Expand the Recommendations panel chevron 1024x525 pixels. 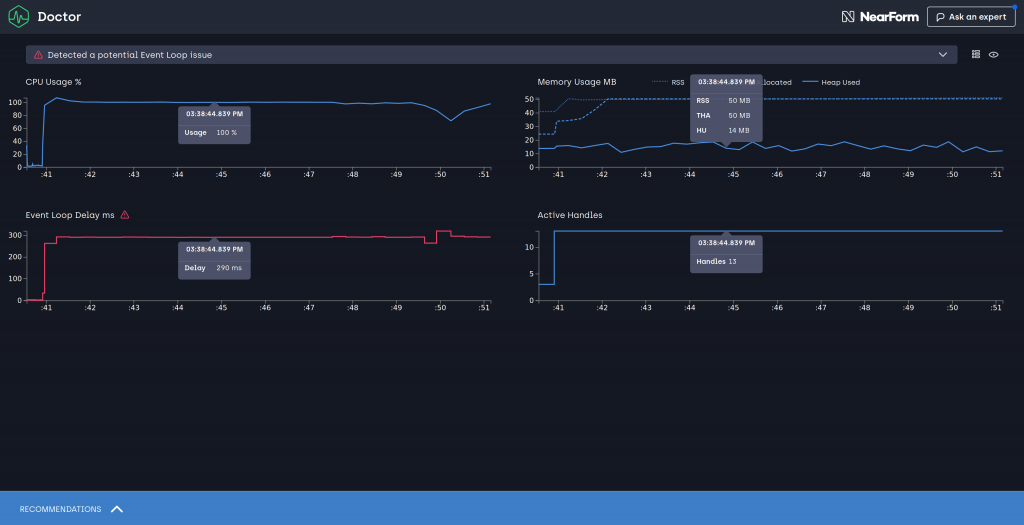coord(117,509)
